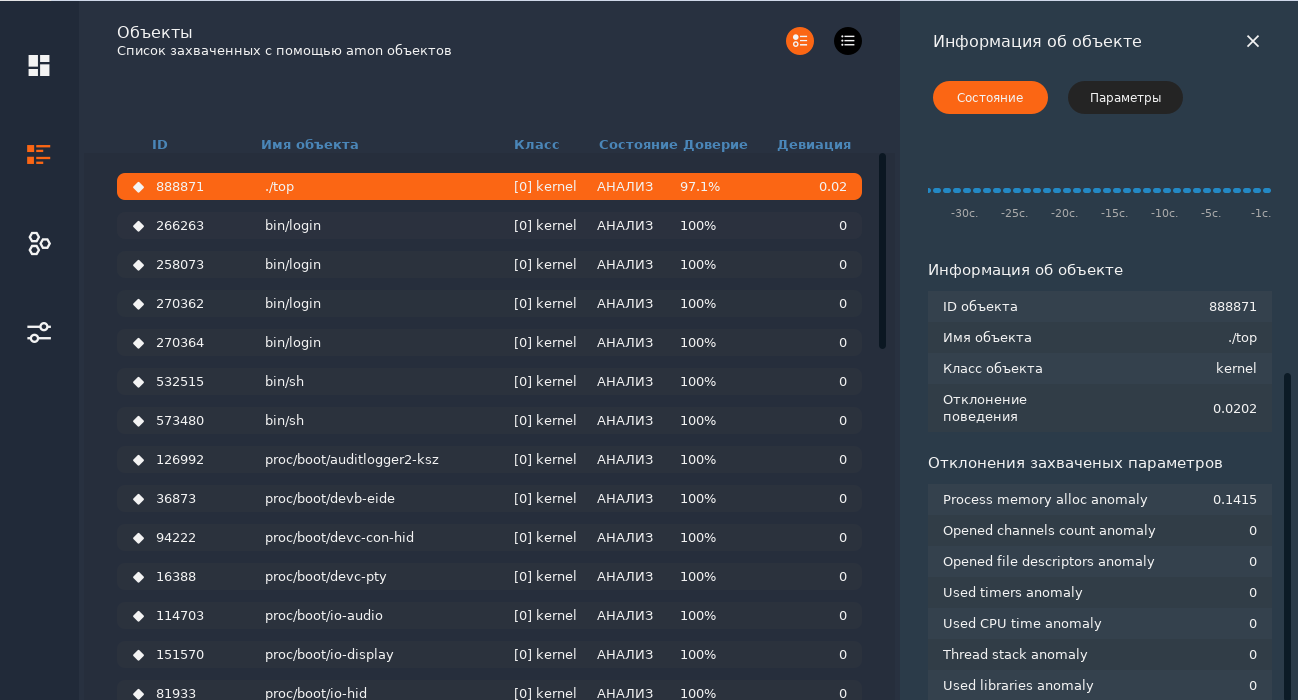This screenshot has width=1298, height=700.
Task: Switch to orange detailed list view
Action: [799, 41]
